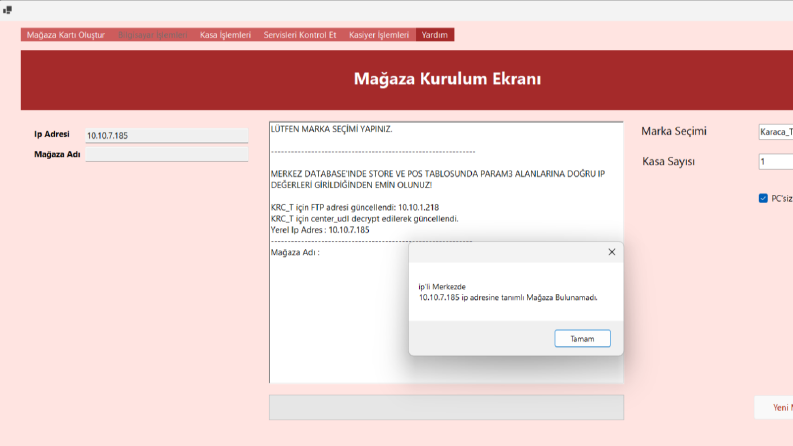This screenshot has width=793, height=446.
Task: Click the 'Mağaza Kurulum Ekranı' header title
Action: [x=447, y=79]
